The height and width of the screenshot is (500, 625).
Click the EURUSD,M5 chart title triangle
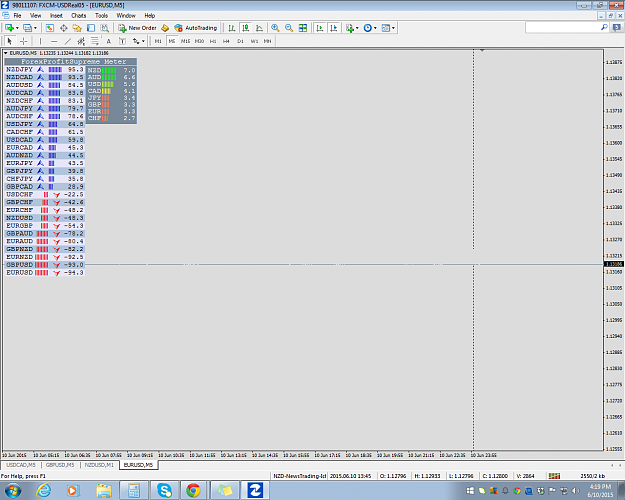(x=6, y=53)
